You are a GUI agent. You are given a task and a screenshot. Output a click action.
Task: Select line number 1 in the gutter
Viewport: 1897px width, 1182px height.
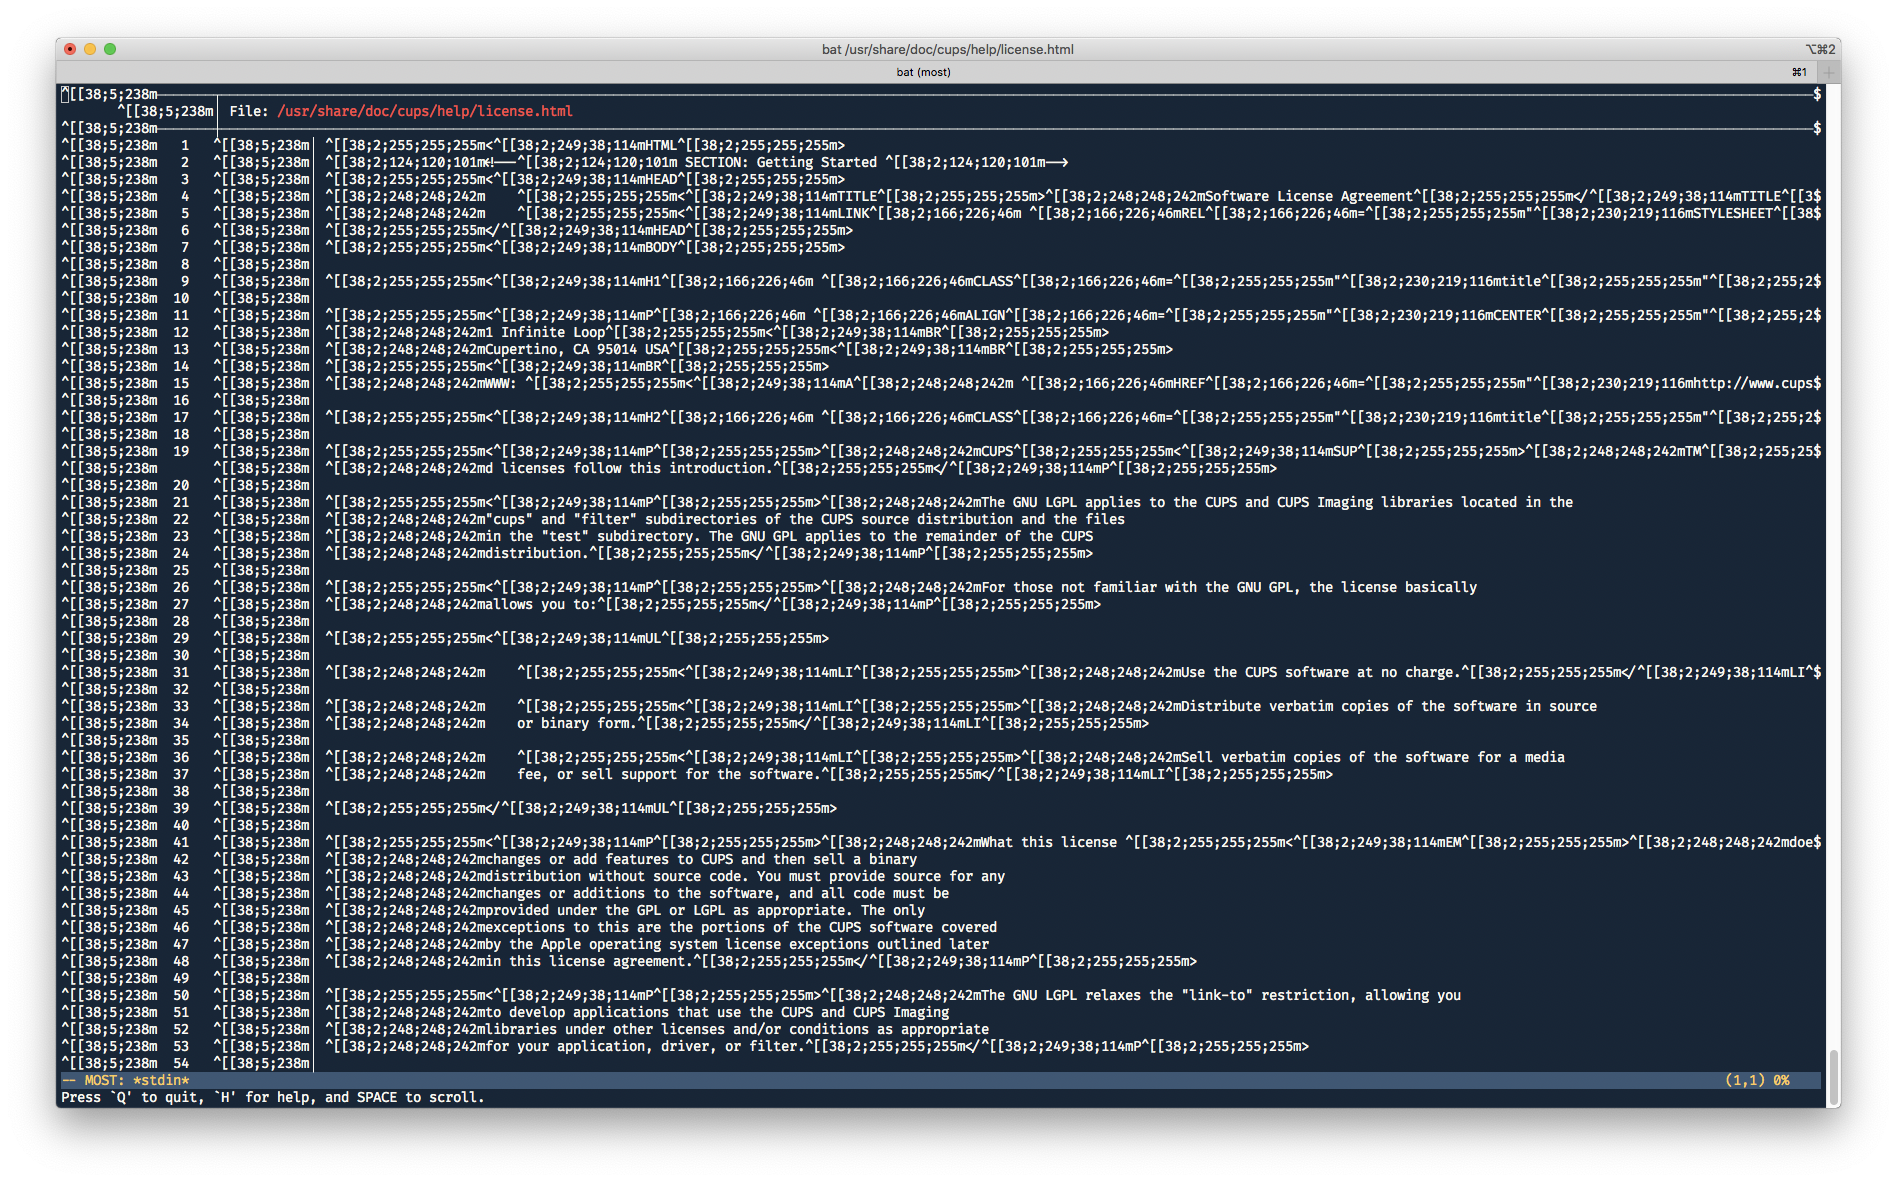tap(186, 145)
